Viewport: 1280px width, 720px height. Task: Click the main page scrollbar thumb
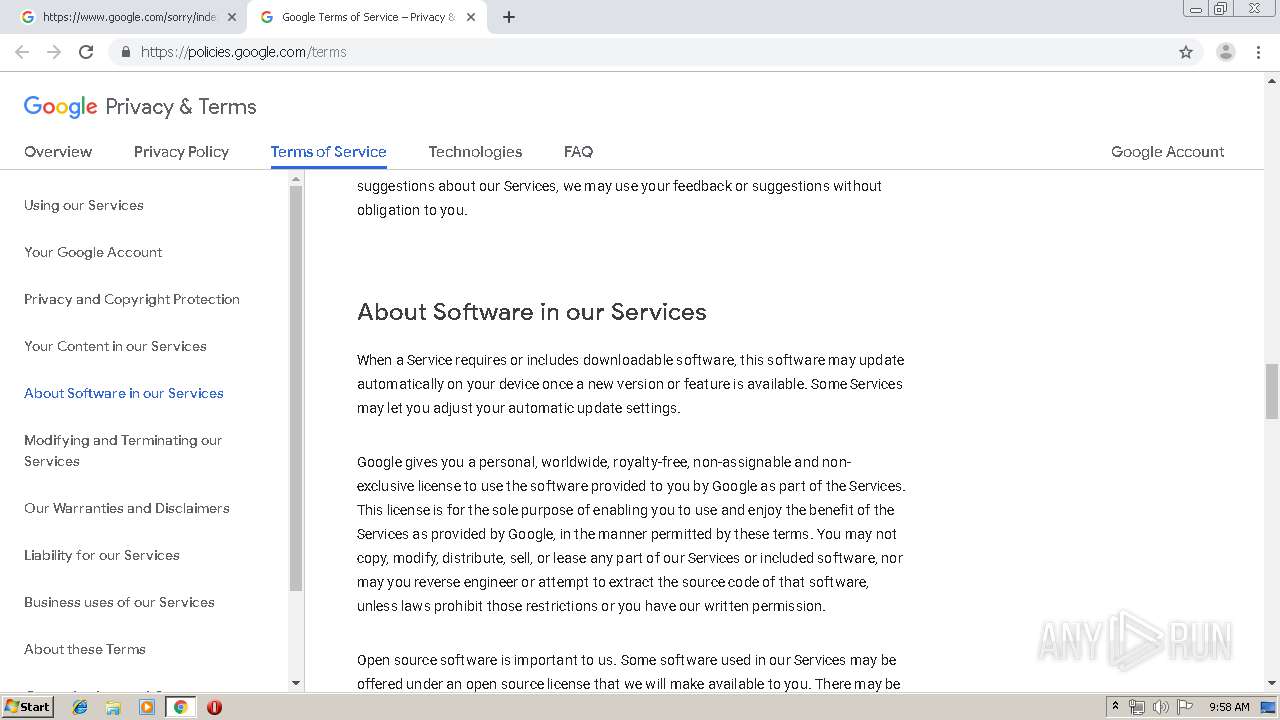(1271, 391)
